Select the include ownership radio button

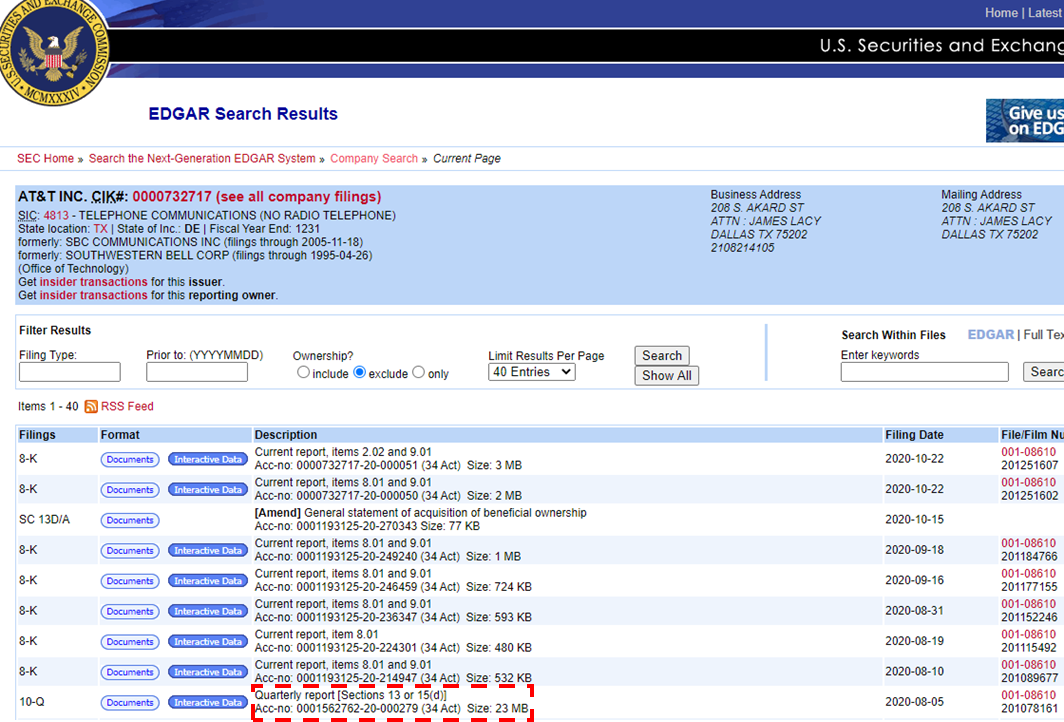[303, 373]
